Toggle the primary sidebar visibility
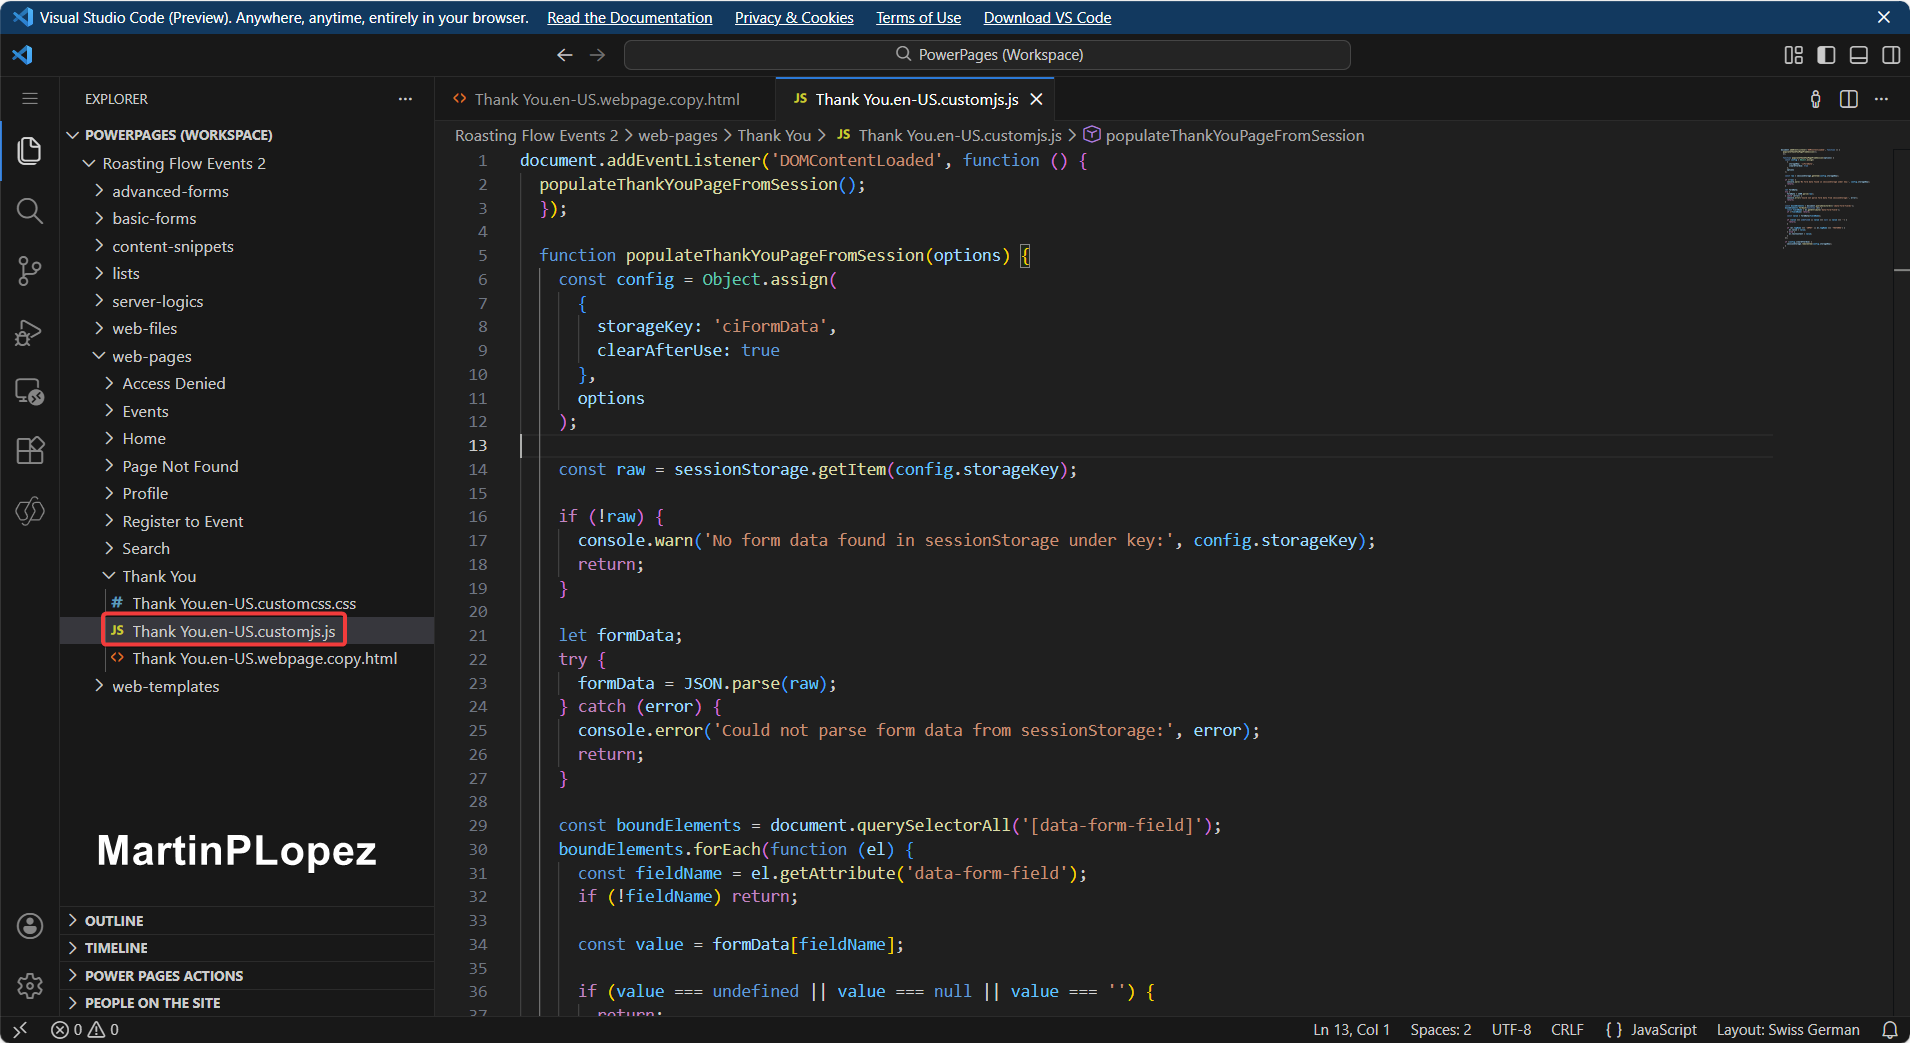Image resolution: width=1910 pixels, height=1043 pixels. 1828,55
